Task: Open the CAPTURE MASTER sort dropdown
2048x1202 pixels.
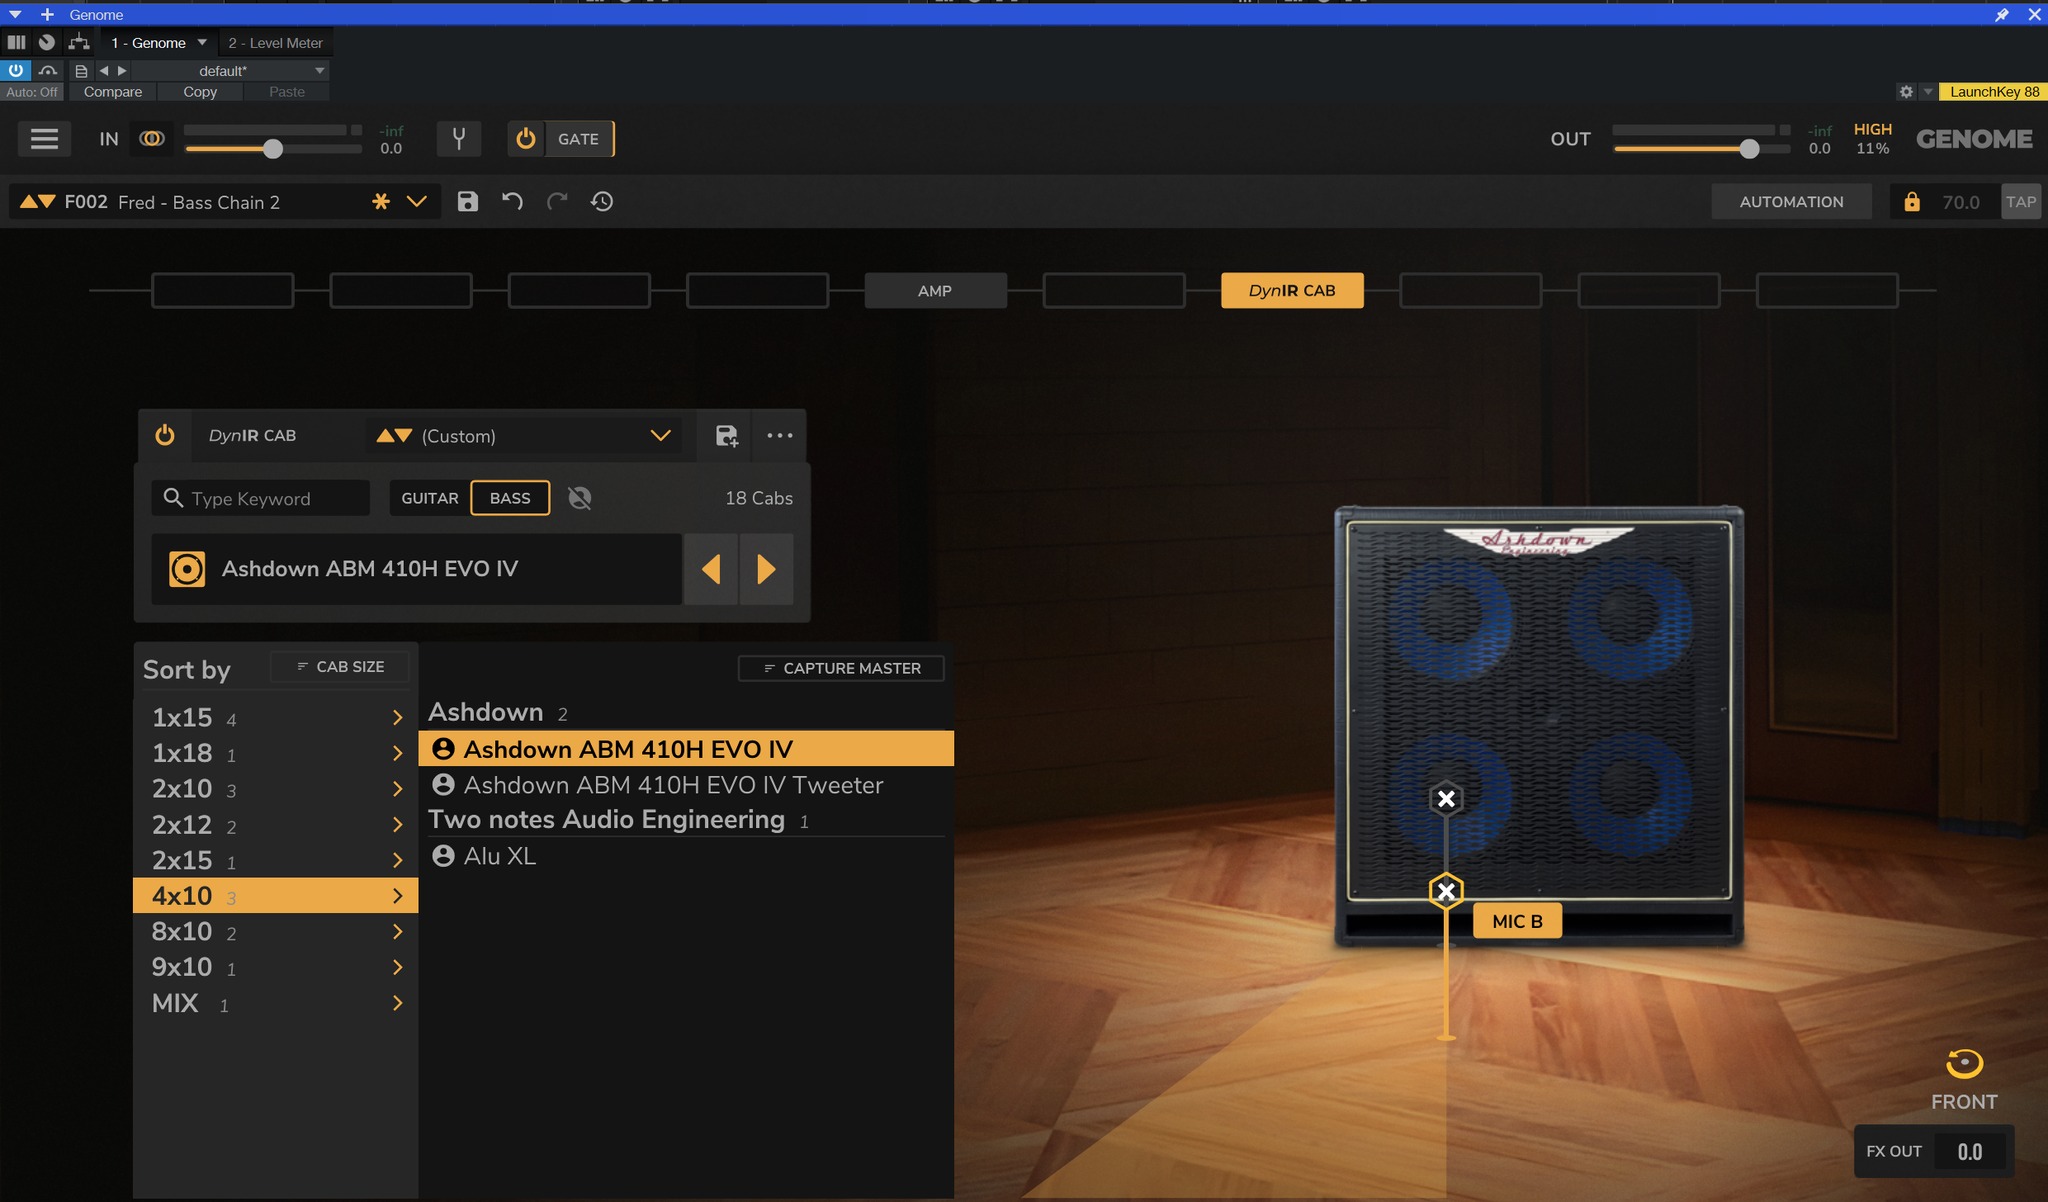Action: [841, 668]
